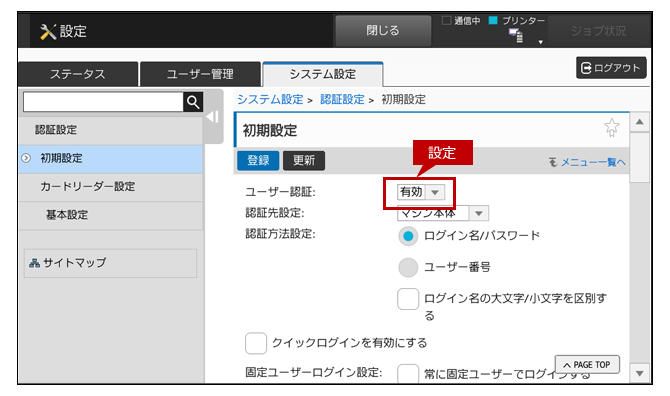Viewport: 670px width, 396px height.
Task: Enable クイックログインを有効にする checkbox
Action: [x=256, y=343]
